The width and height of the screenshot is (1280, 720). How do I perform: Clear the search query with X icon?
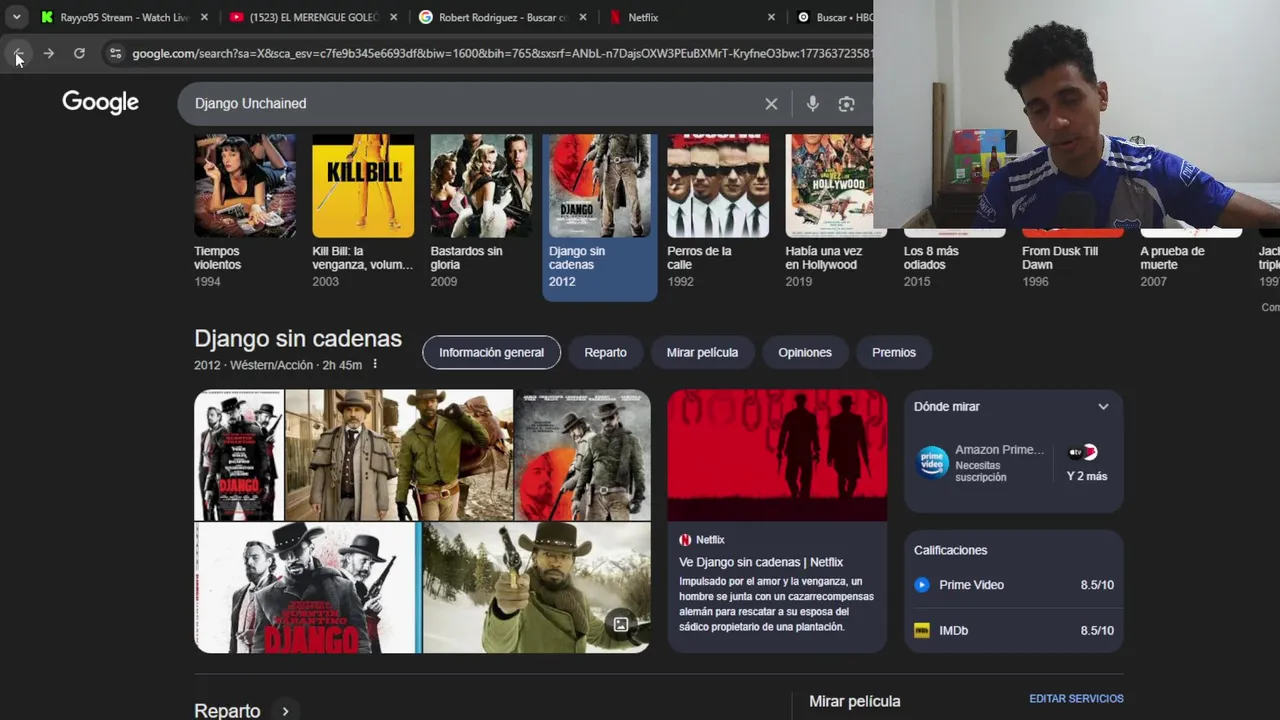point(771,104)
